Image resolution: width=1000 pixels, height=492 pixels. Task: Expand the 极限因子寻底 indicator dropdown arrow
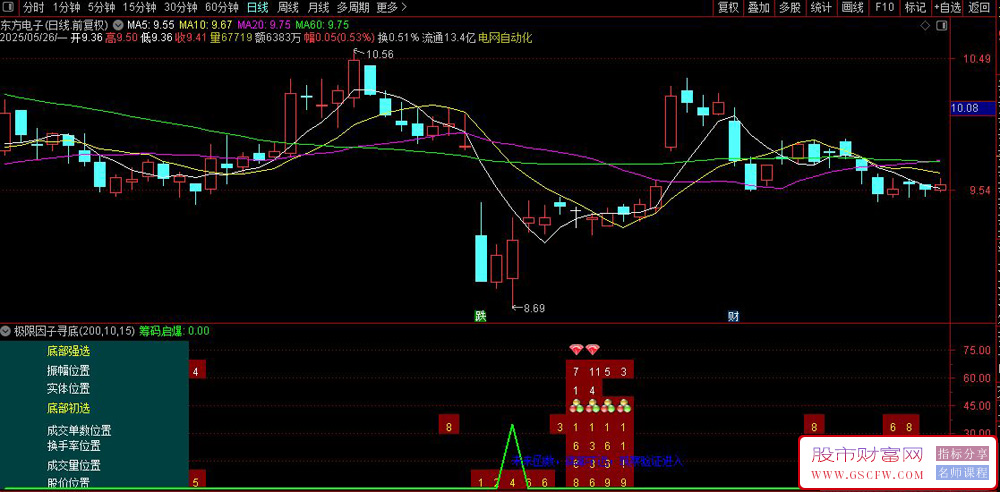[x=6, y=331]
